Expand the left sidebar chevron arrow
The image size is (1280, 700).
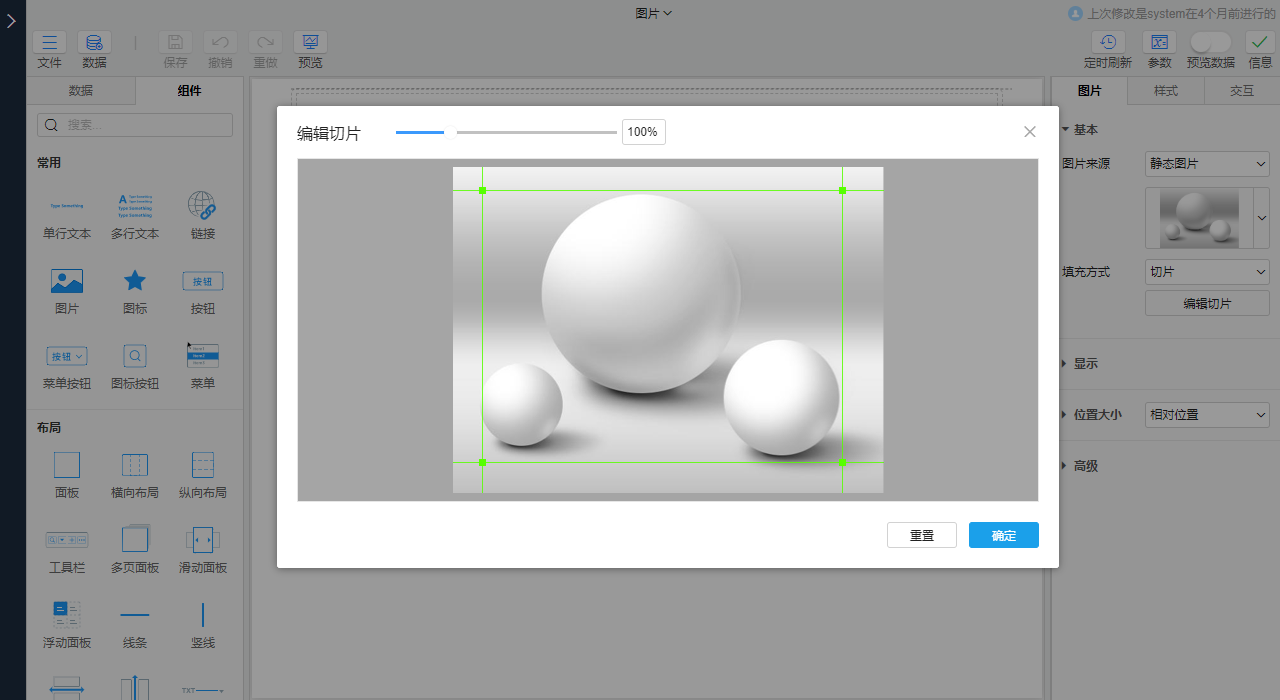pyautogui.click(x=11, y=20)
